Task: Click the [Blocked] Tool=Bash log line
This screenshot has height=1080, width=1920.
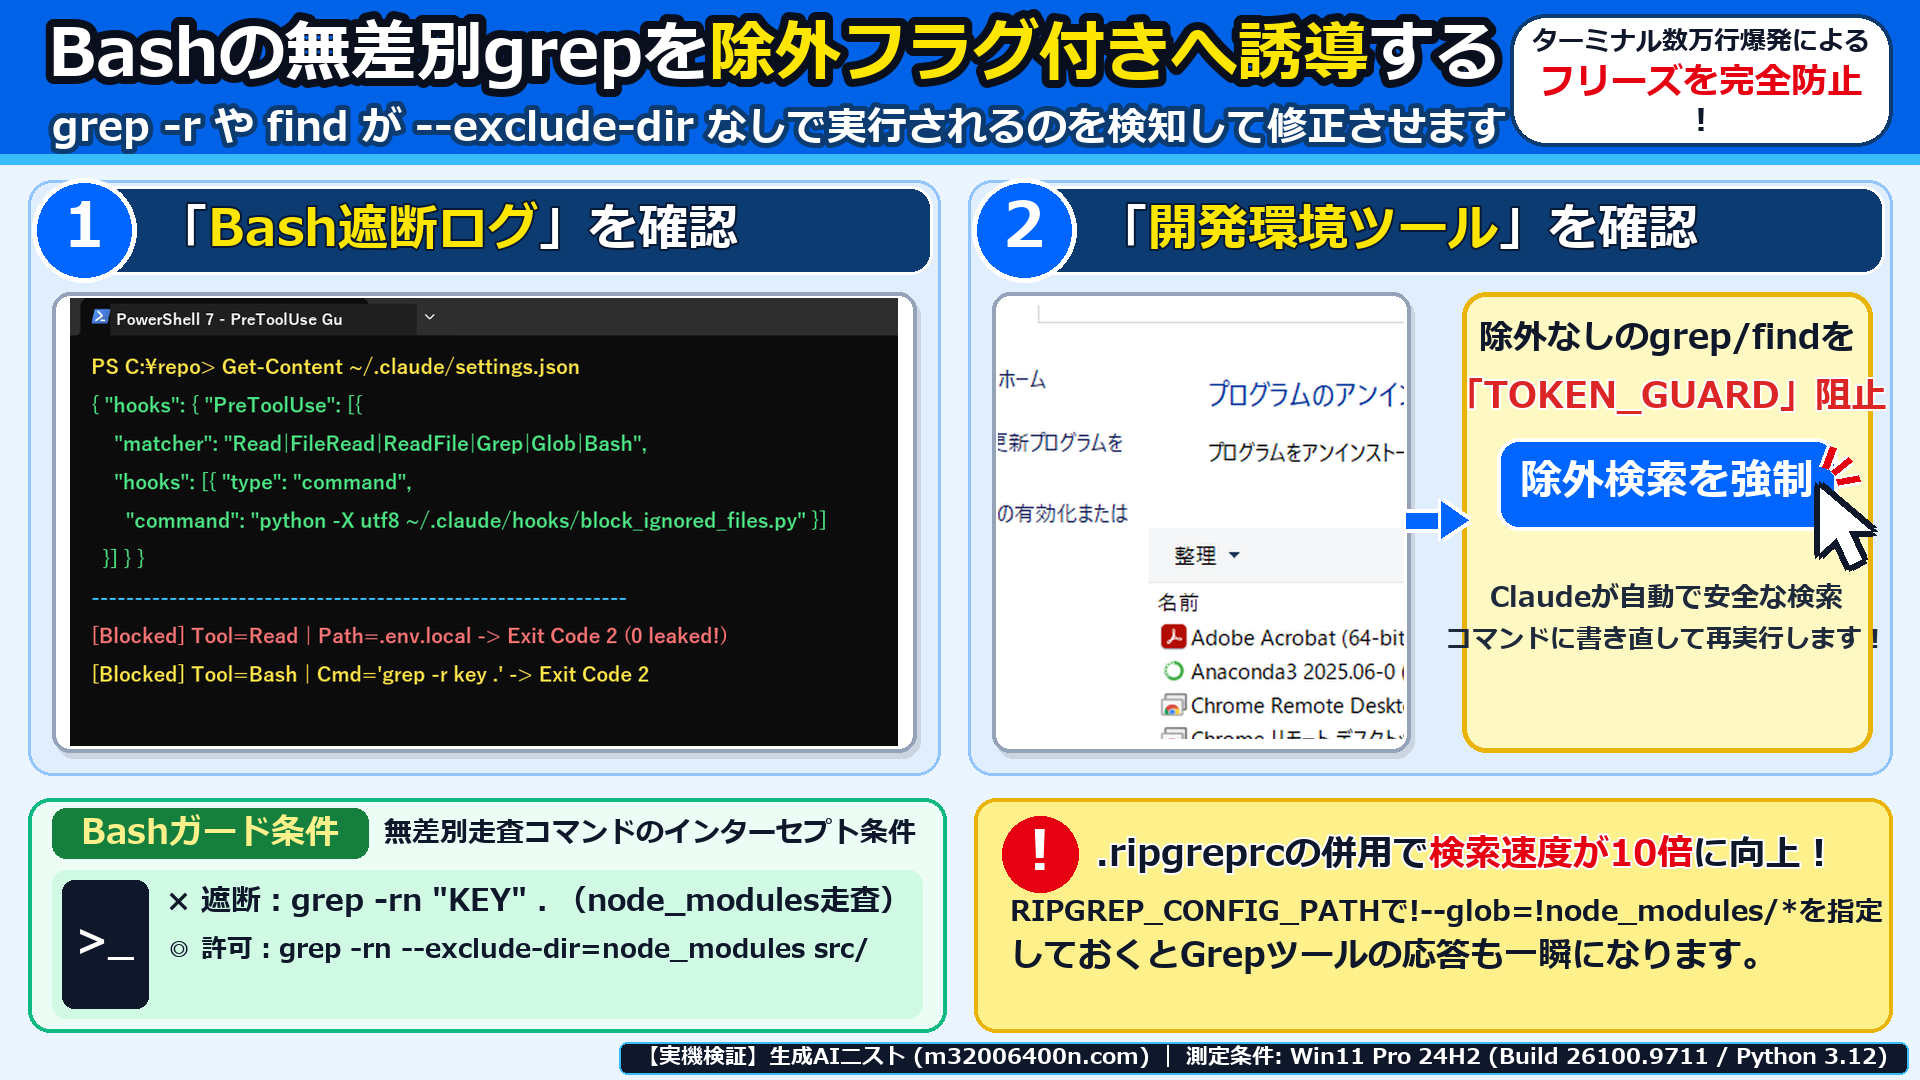Action: pyautogui.click(x=370, y=675)
